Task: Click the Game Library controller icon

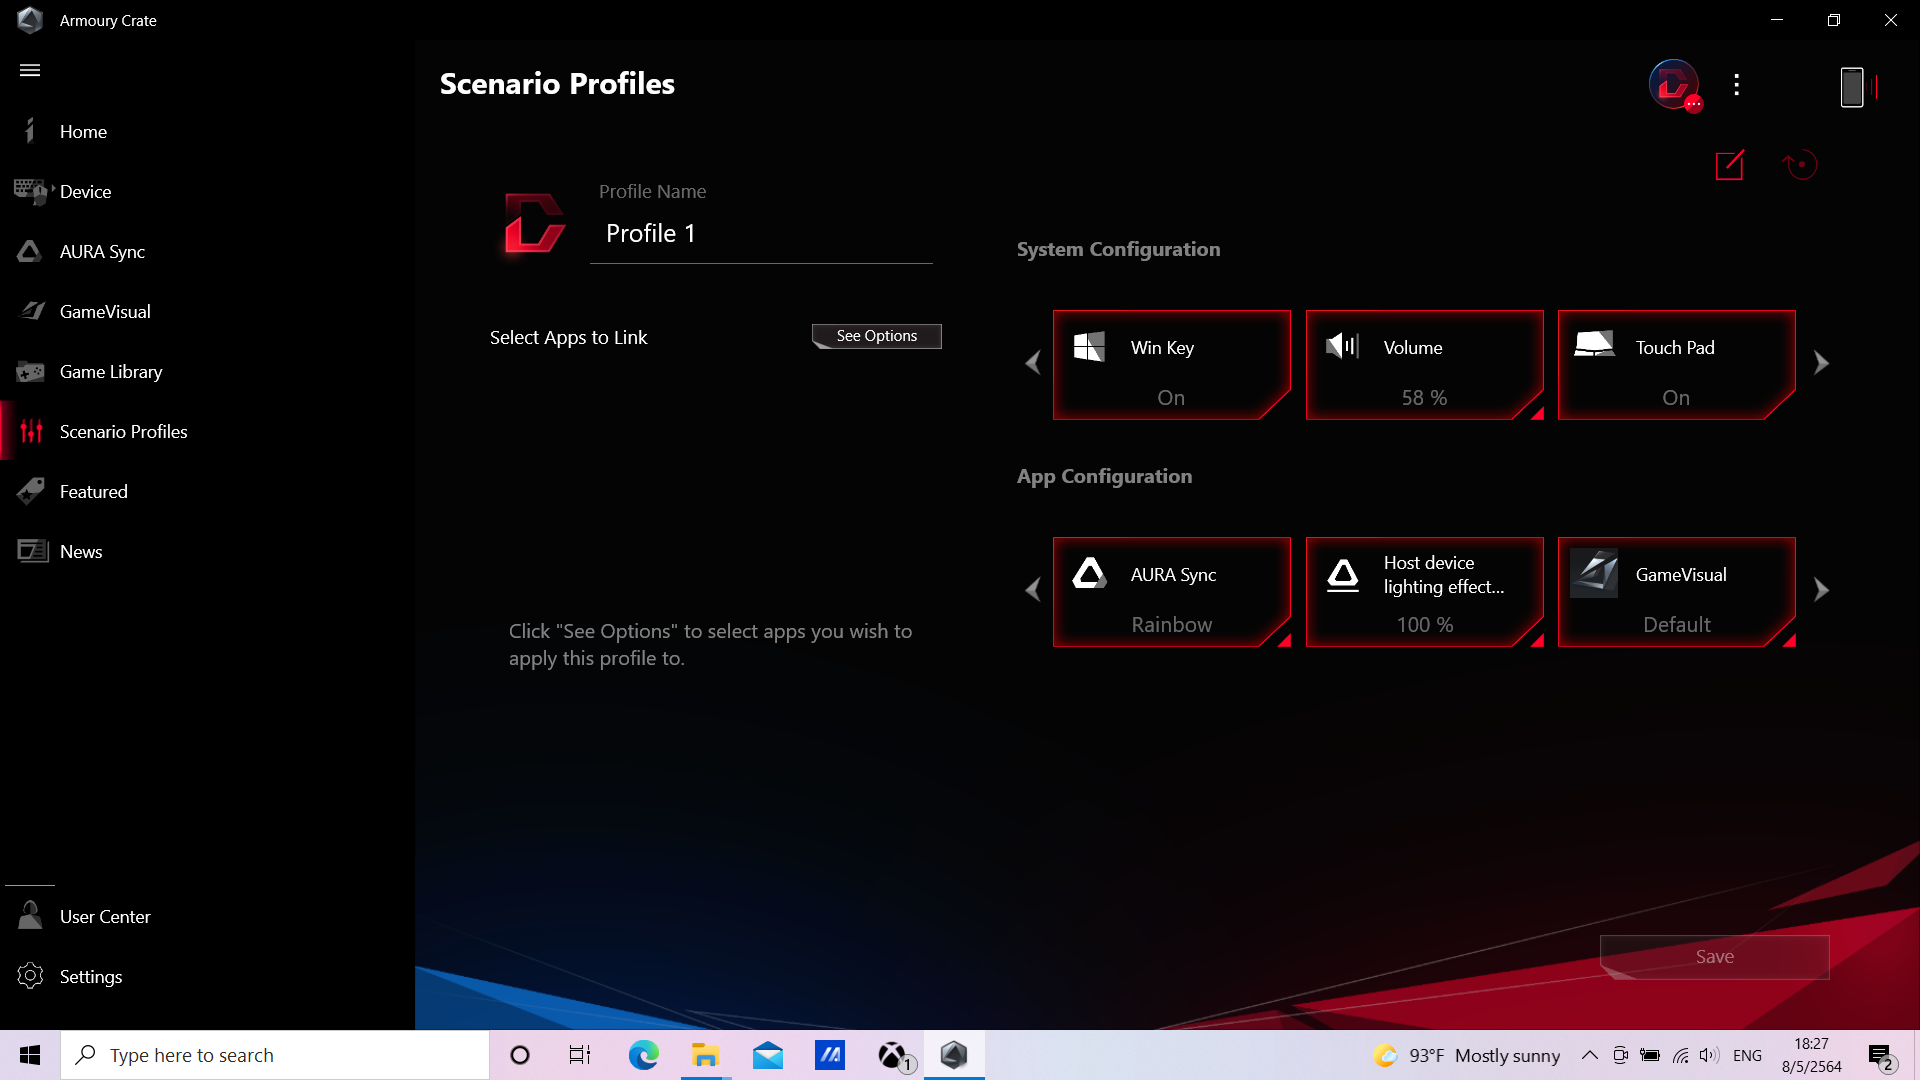Action: tap(30, 372)
